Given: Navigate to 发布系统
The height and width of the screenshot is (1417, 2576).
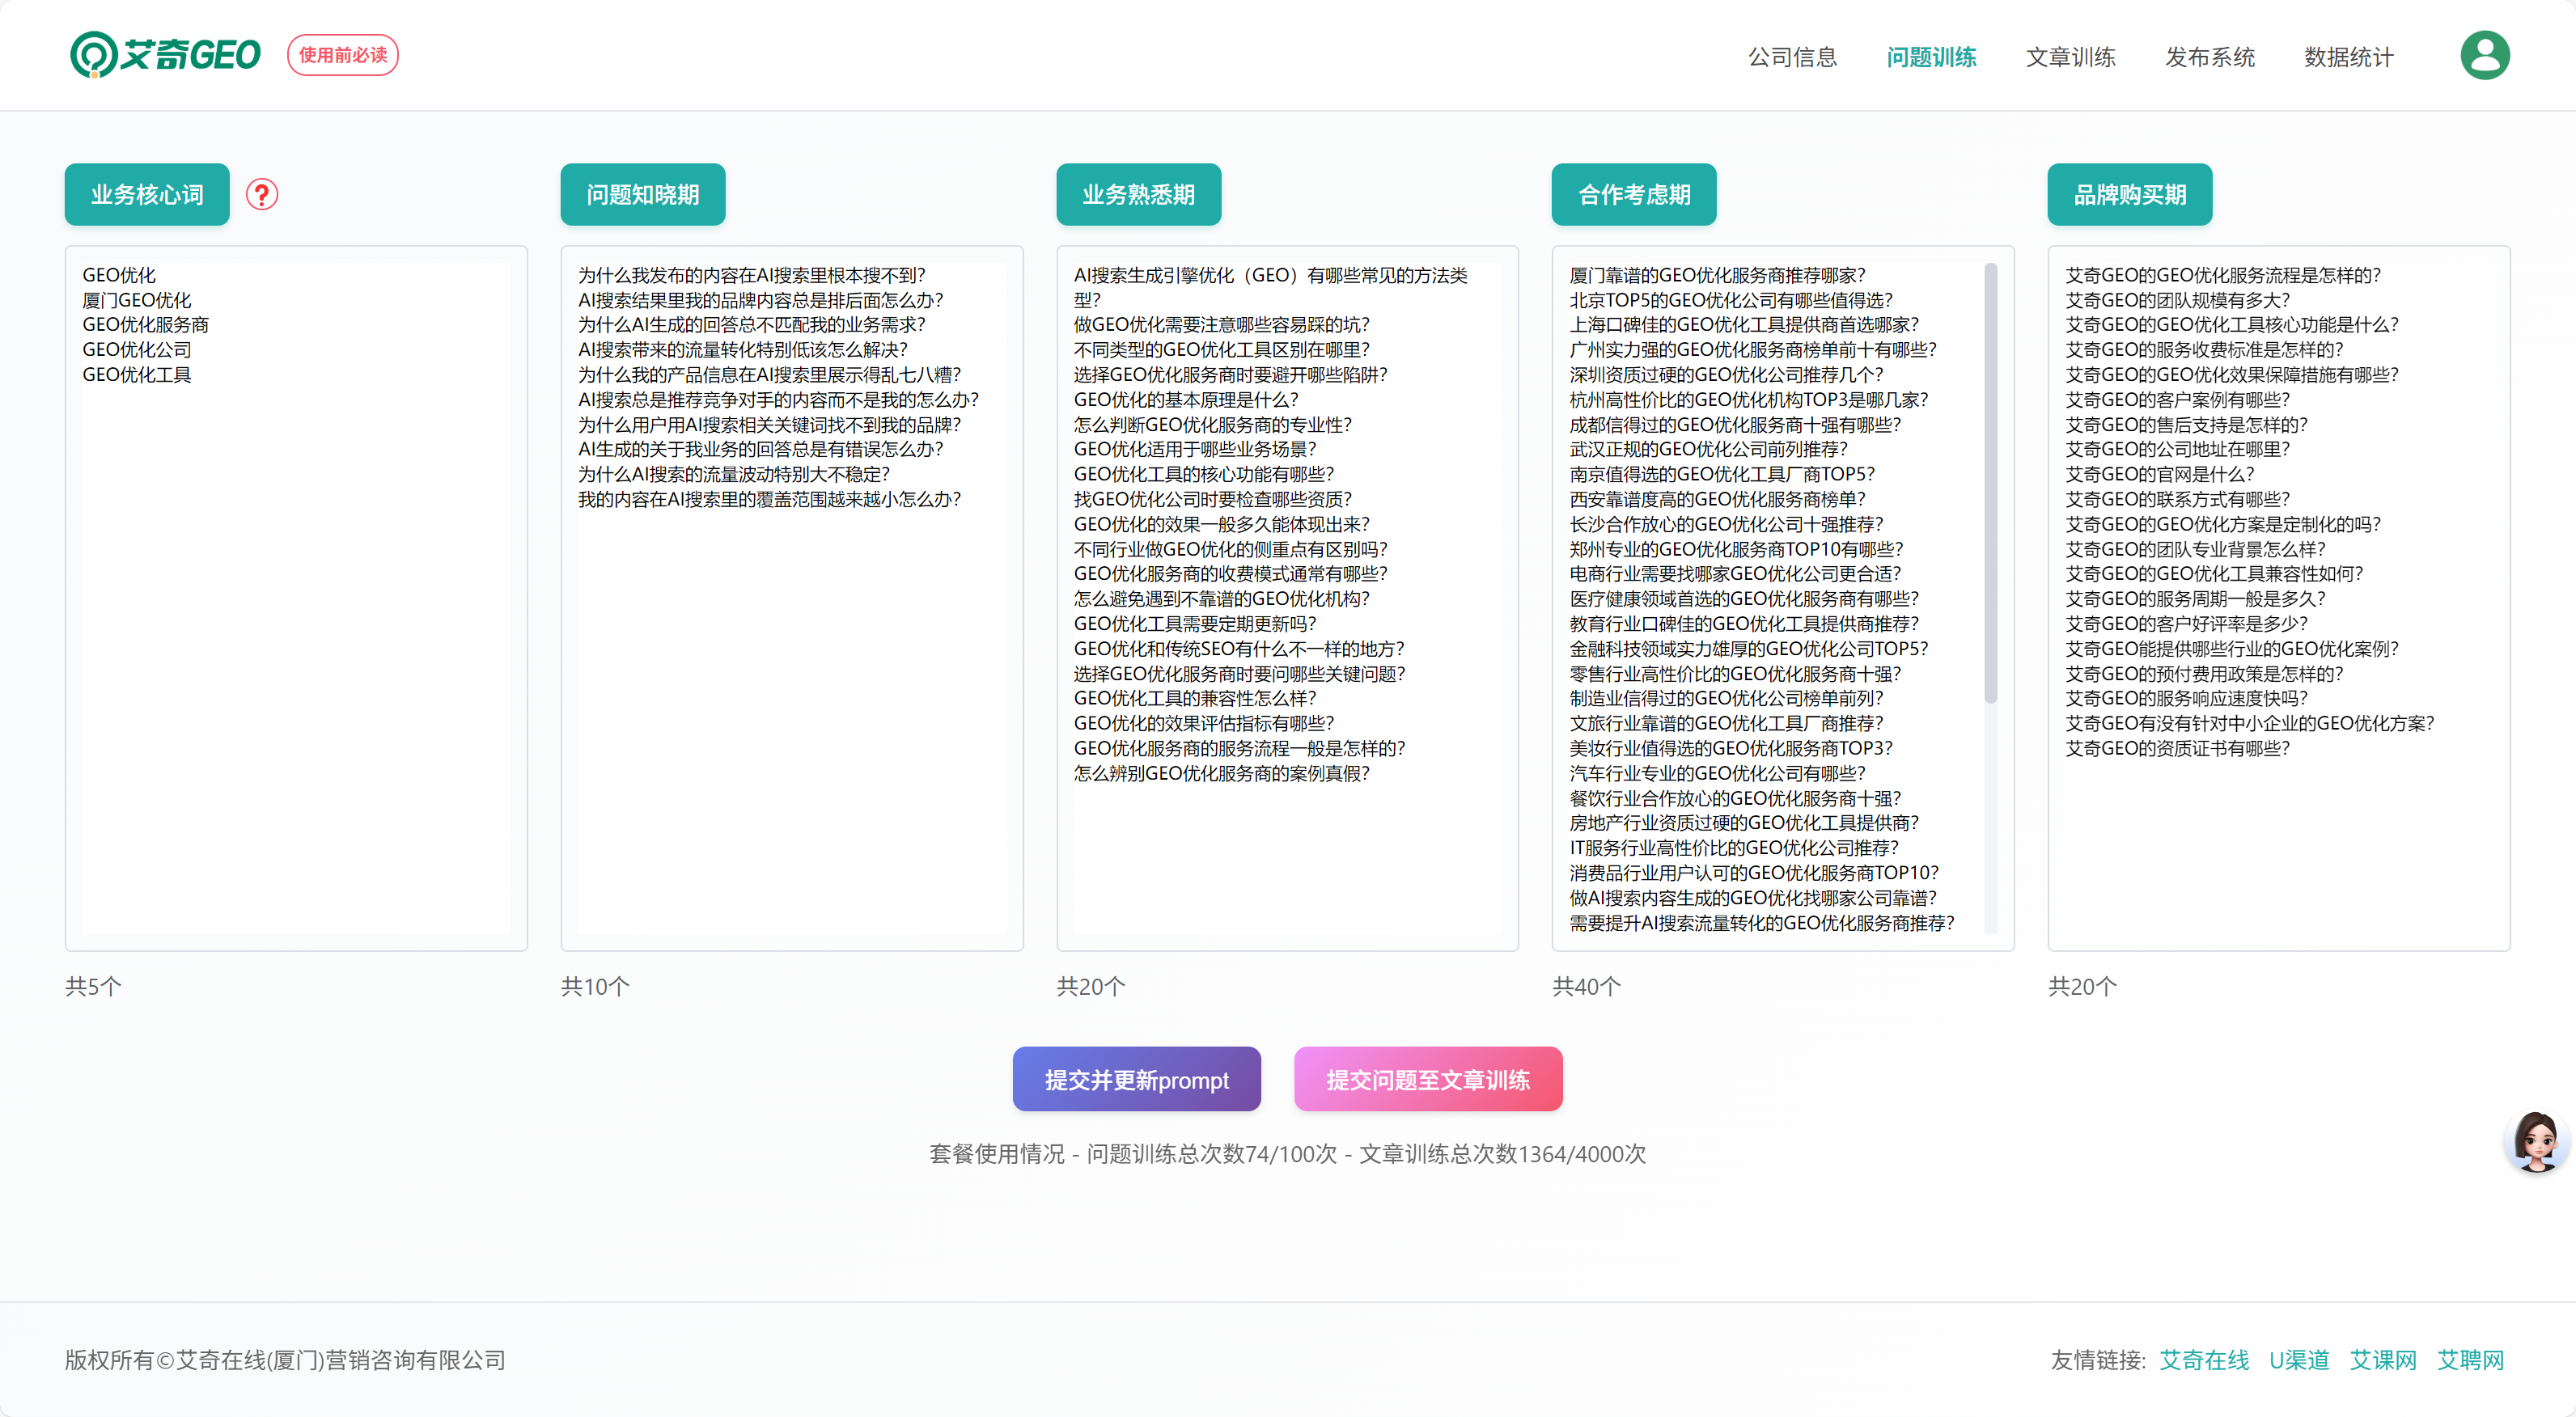Looking at the screenshot, I should (2209, 57).
